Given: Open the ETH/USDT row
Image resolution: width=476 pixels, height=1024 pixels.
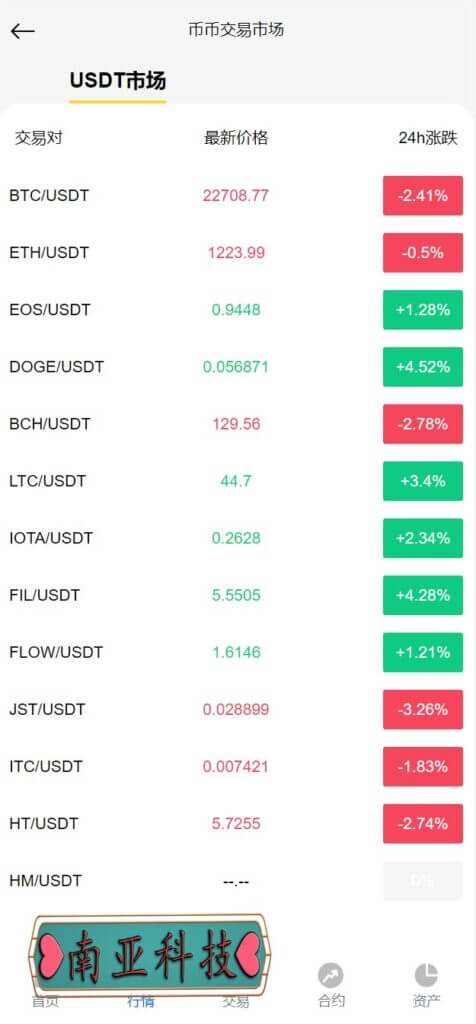Looking at the screenshot, I should pyautogui.click(x=238, y=252).
